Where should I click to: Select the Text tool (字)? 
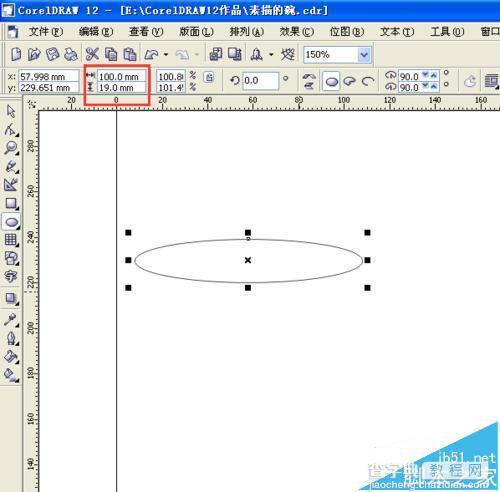[11, 276]
